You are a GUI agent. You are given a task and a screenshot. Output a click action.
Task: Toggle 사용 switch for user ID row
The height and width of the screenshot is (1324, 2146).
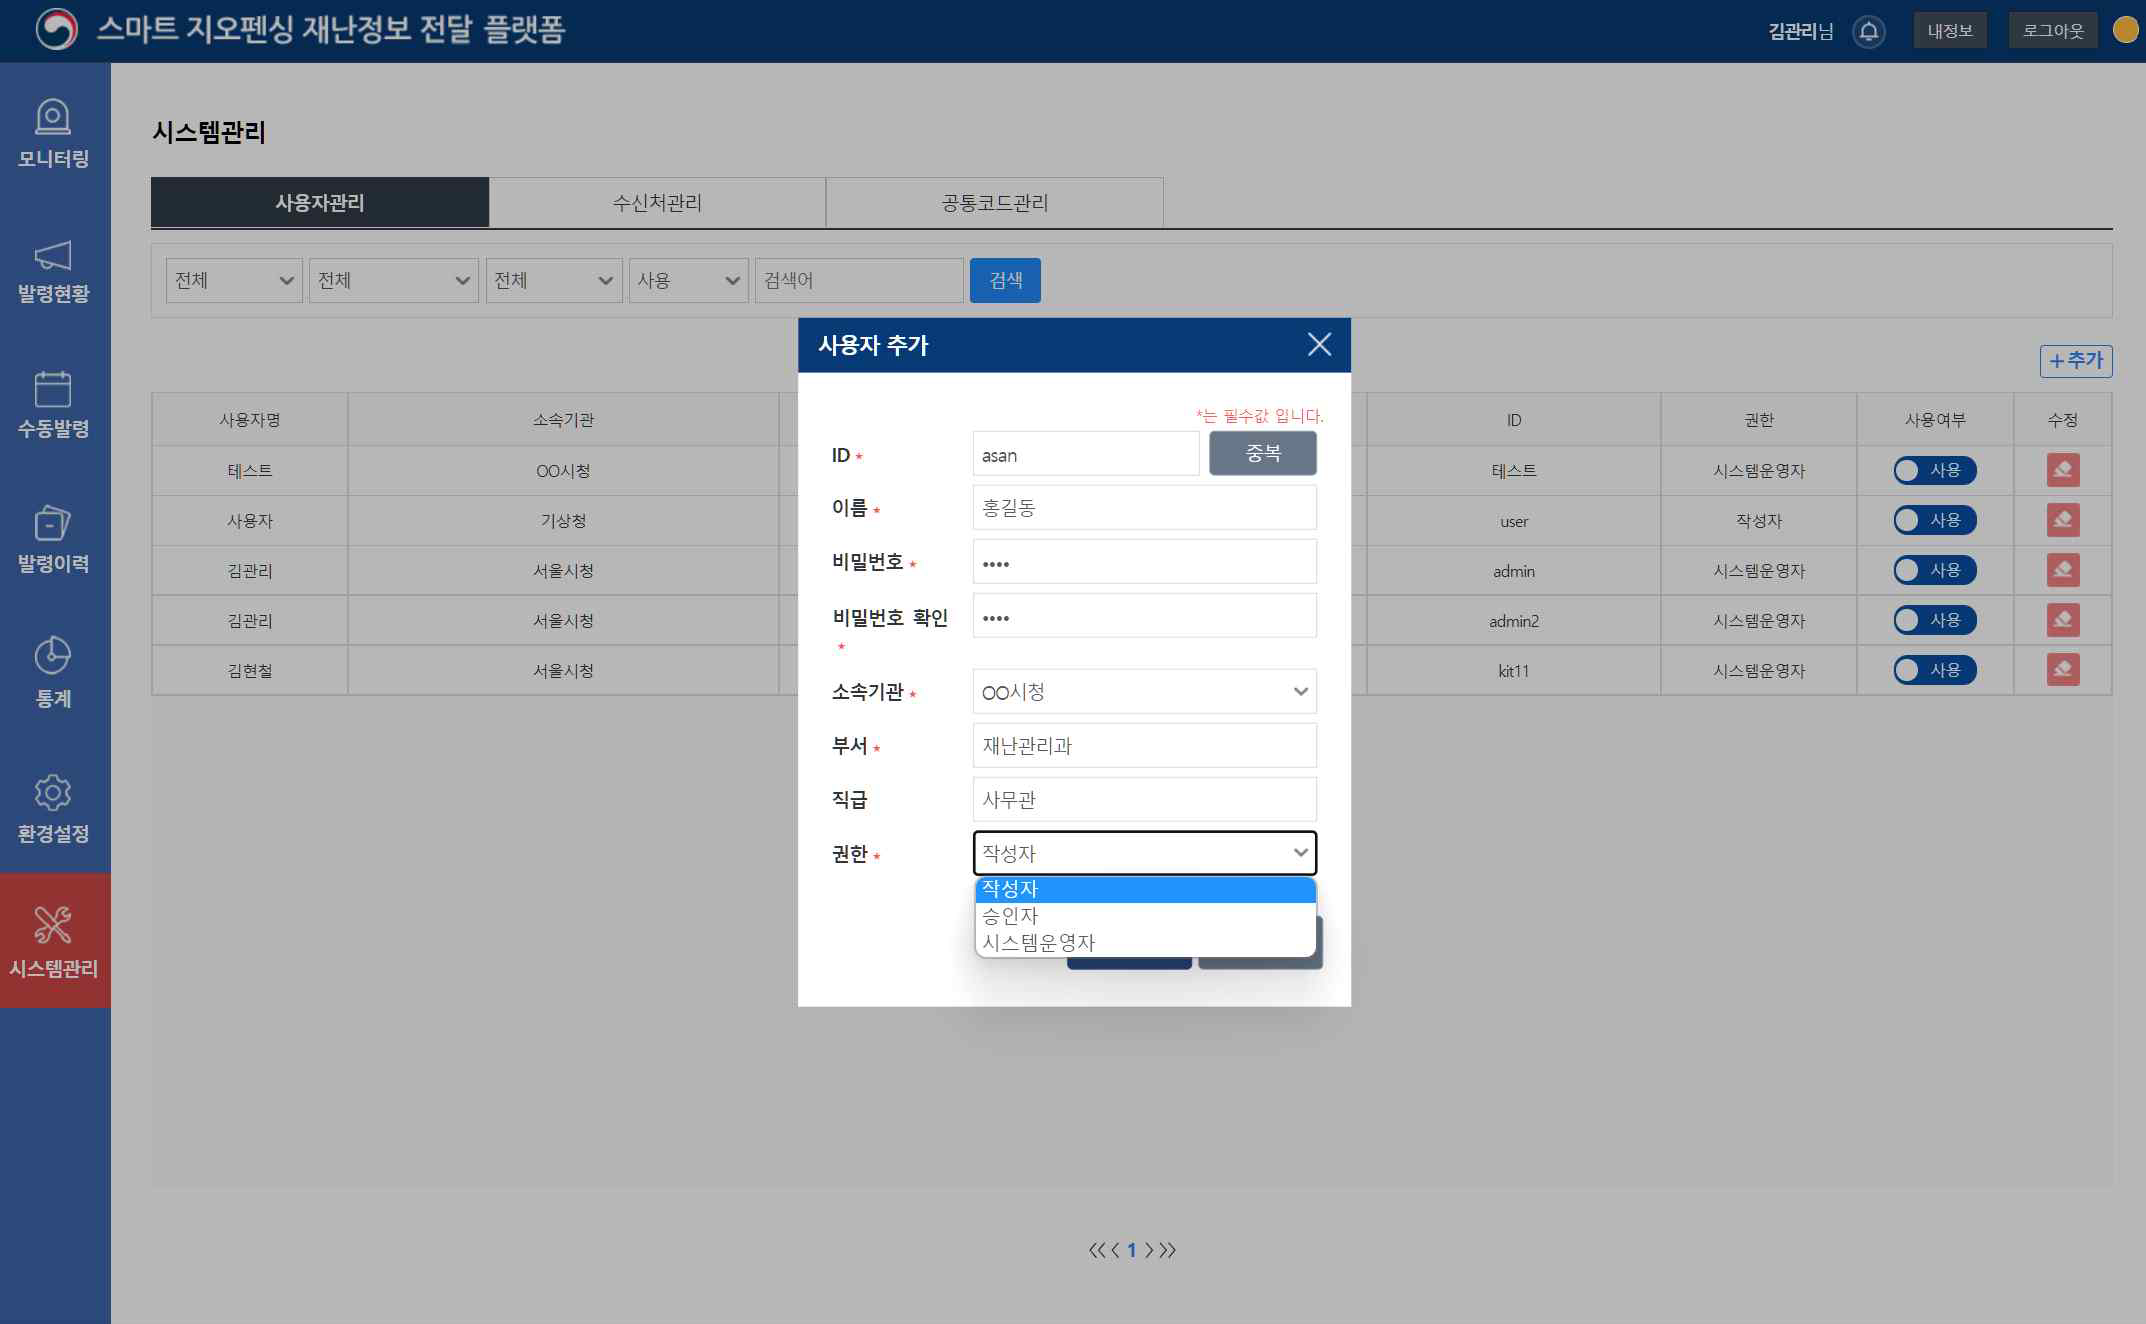1934,520
